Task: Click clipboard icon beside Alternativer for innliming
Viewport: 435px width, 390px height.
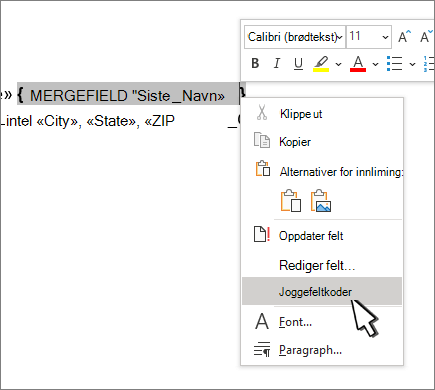Action: (x=263, y=168)
